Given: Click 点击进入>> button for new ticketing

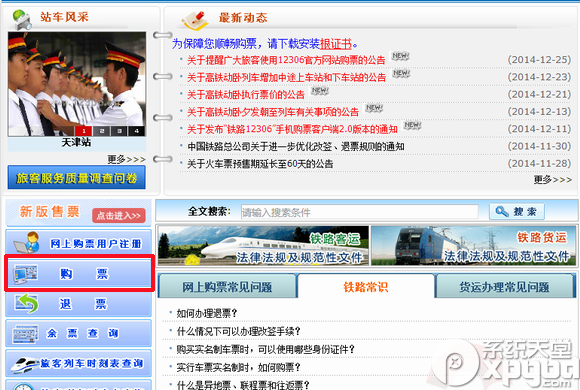Looking at the screenshot, I should [x=119, y=215].
